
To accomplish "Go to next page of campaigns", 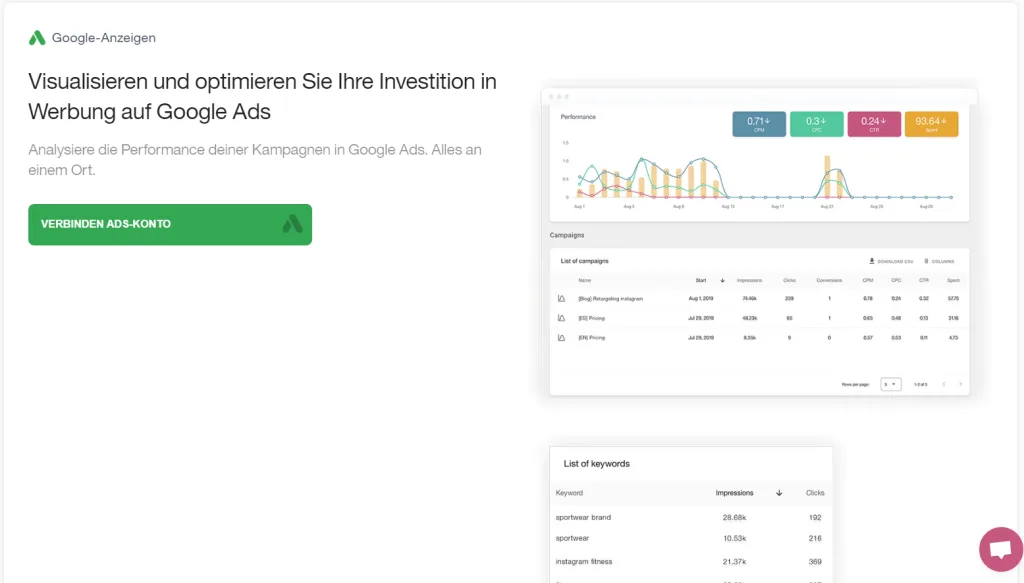I will tap(960, 384).
